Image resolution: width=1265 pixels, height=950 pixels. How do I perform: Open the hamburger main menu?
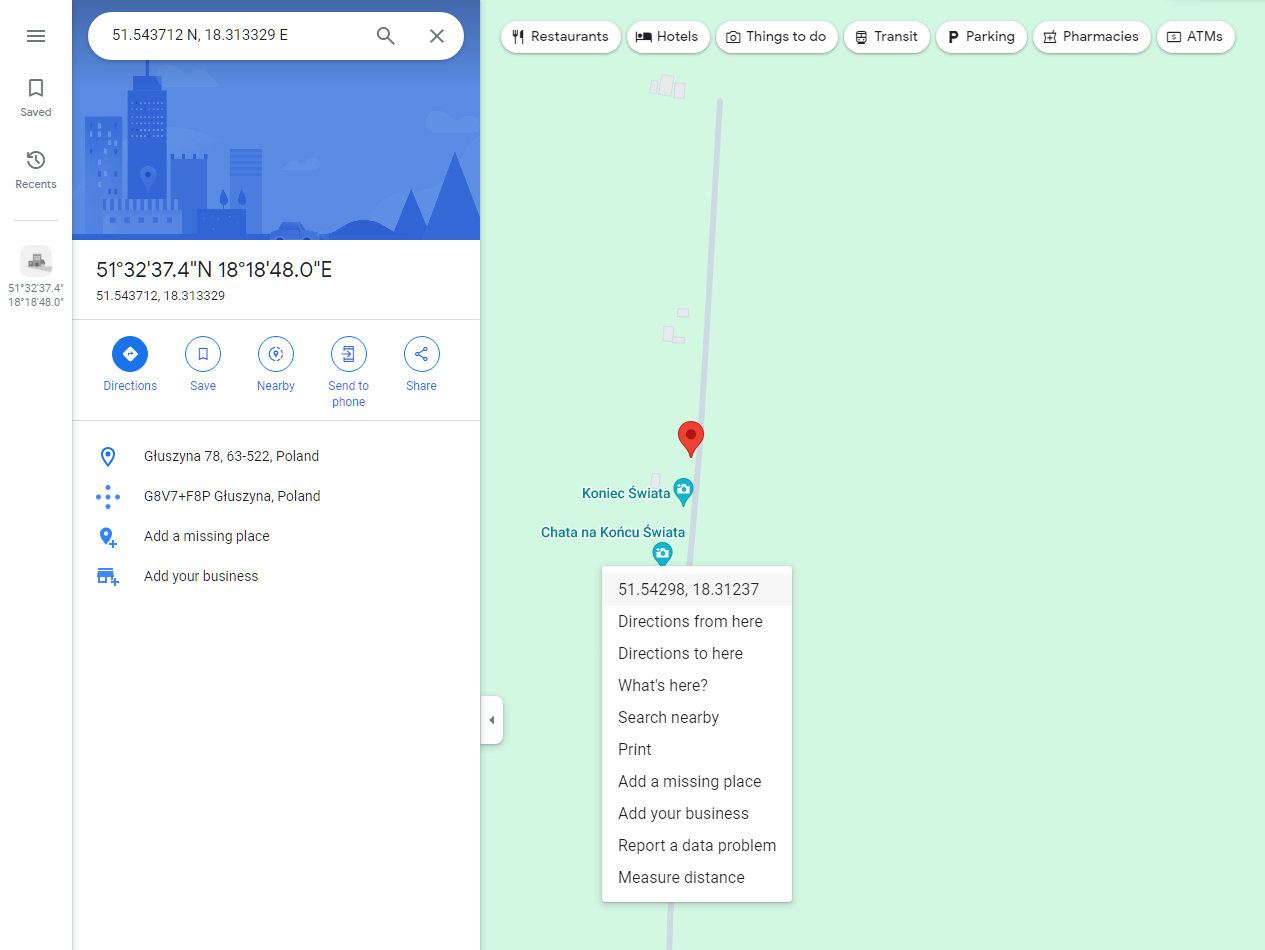36,36
